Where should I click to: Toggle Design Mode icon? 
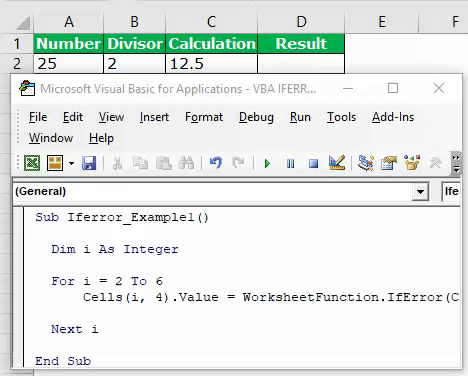337,163
